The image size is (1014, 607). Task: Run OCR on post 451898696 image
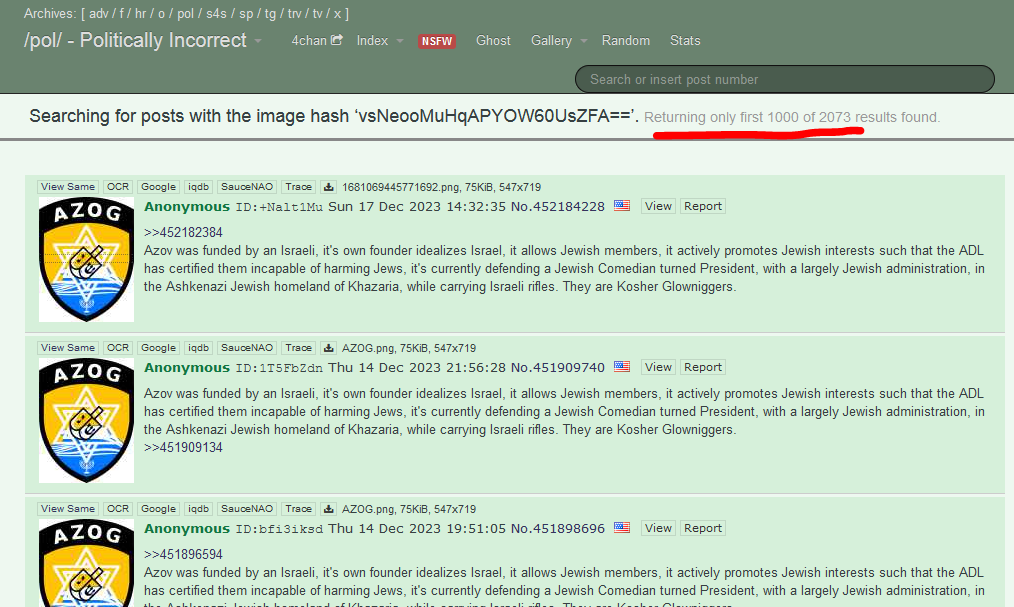tap(118, 509)
